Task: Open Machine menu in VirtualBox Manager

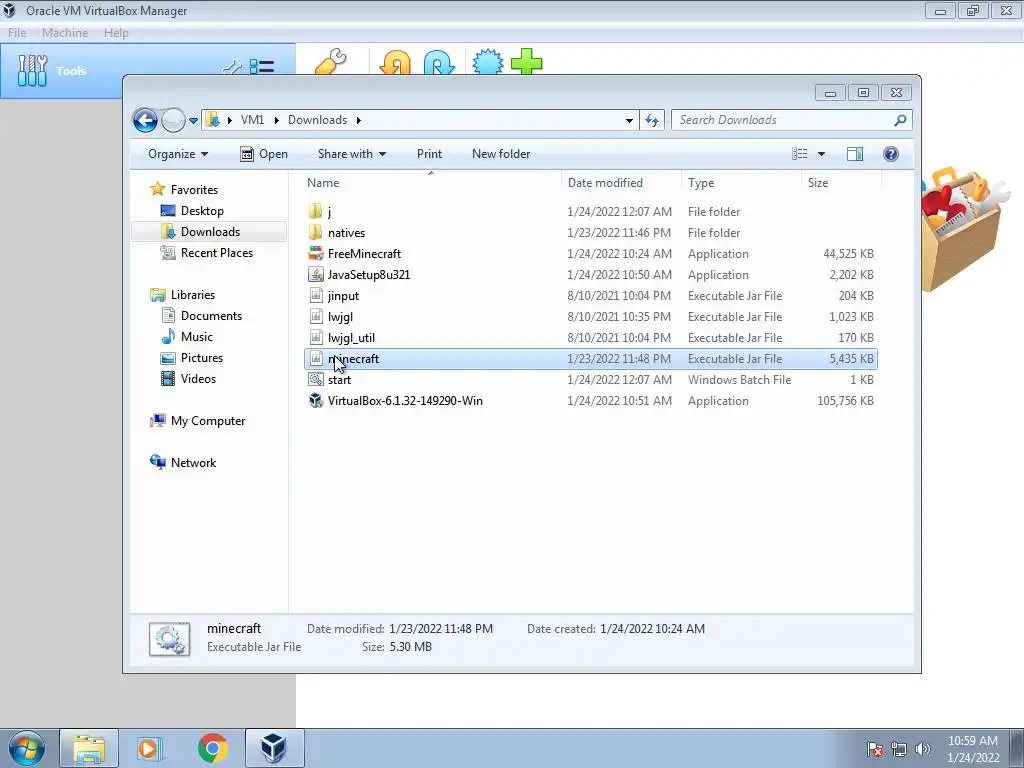Action: click(x=65, y=33)
